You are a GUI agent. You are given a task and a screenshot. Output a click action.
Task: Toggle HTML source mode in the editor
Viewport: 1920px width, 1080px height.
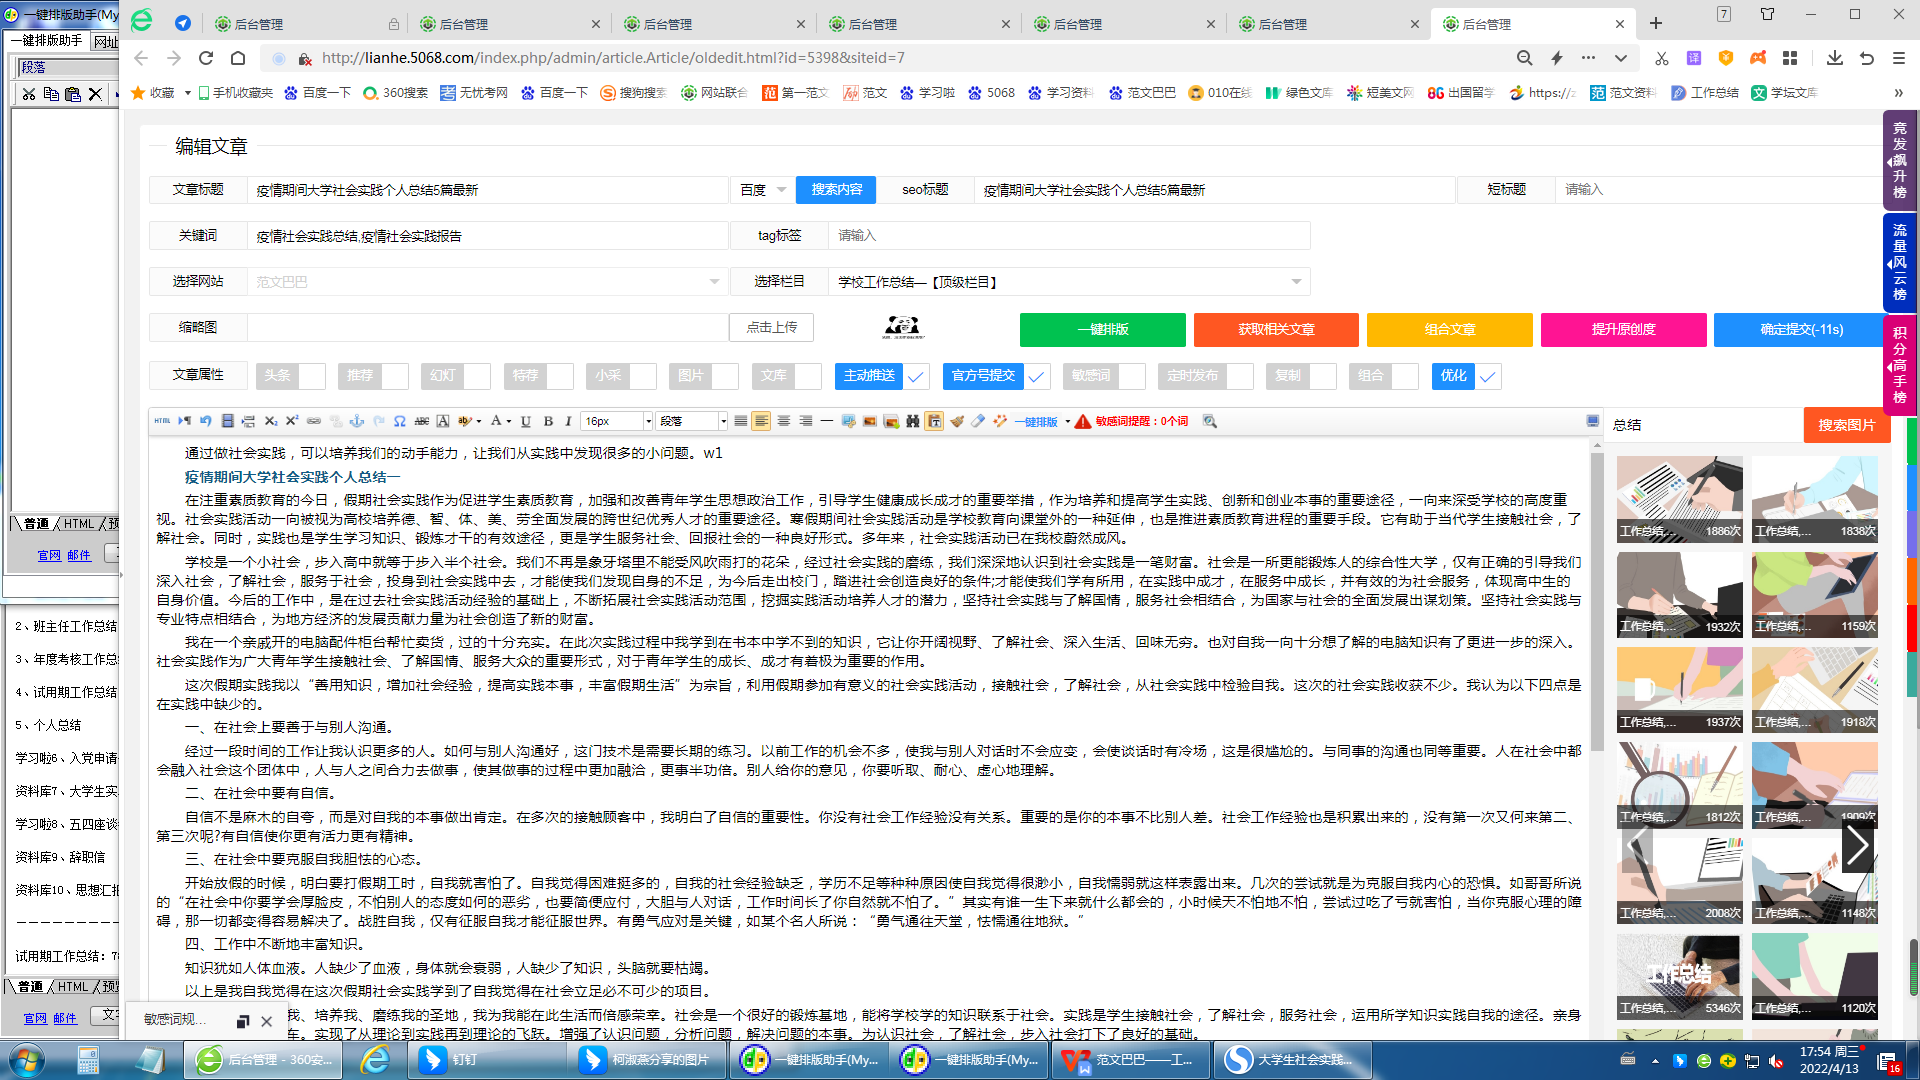(162, 421)
